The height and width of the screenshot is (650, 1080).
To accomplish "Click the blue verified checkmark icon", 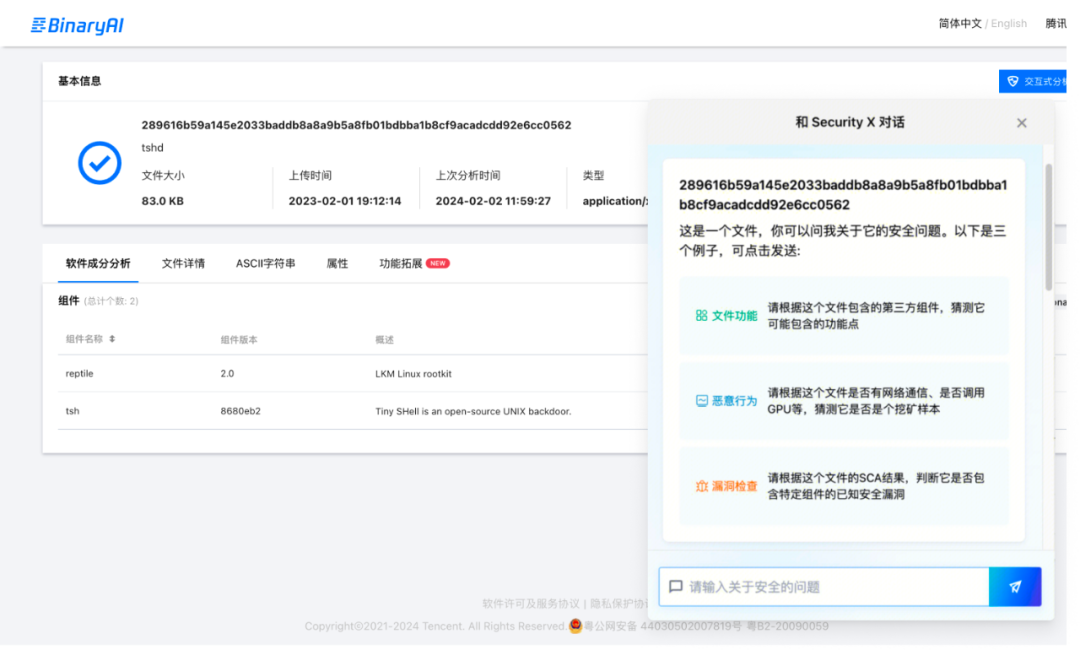I will [100, 163].
